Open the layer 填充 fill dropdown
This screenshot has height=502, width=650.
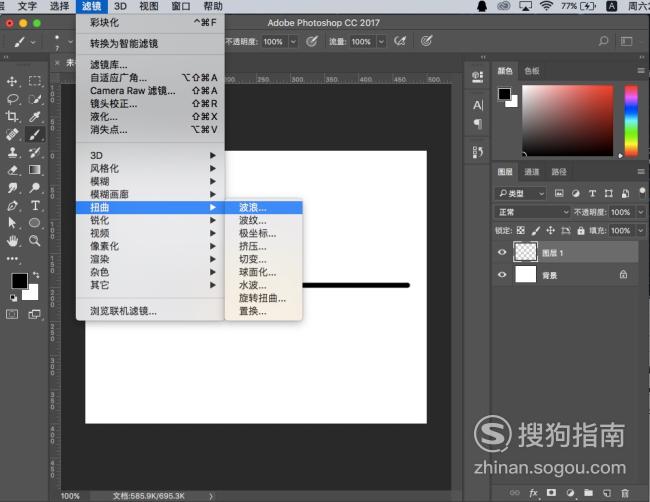click(641, 230)
